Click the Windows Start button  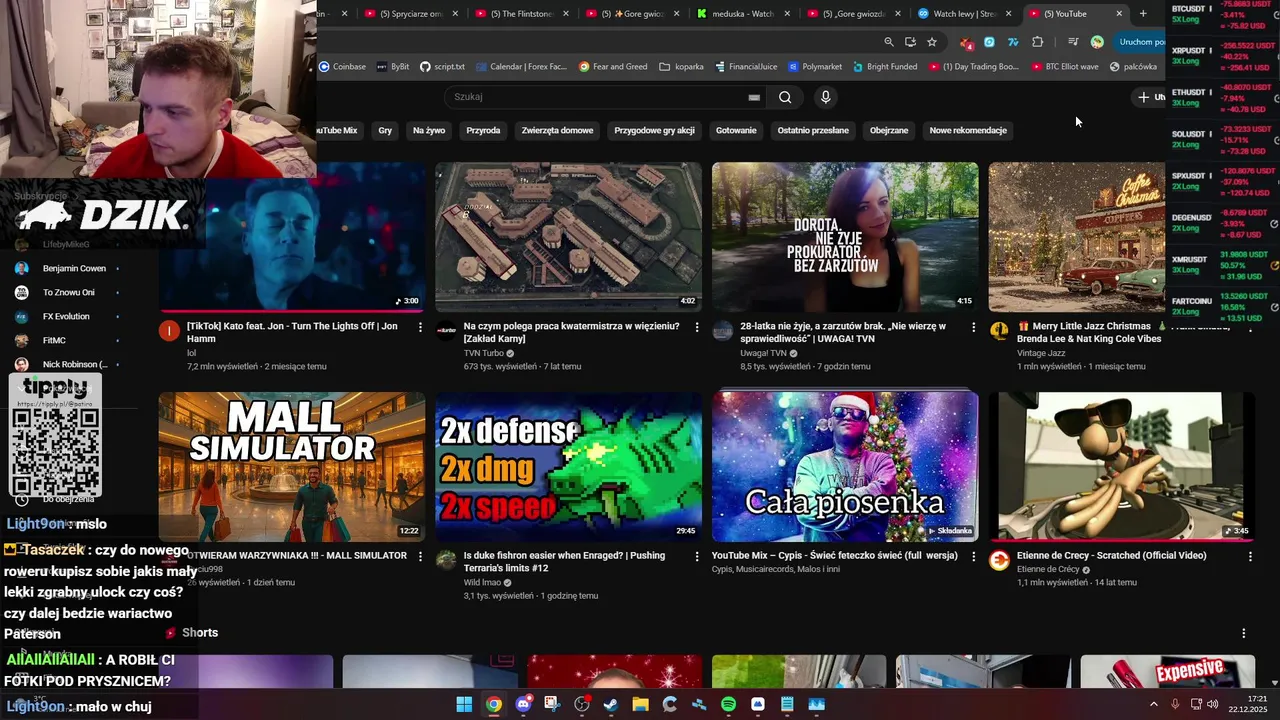coord(464,704)
